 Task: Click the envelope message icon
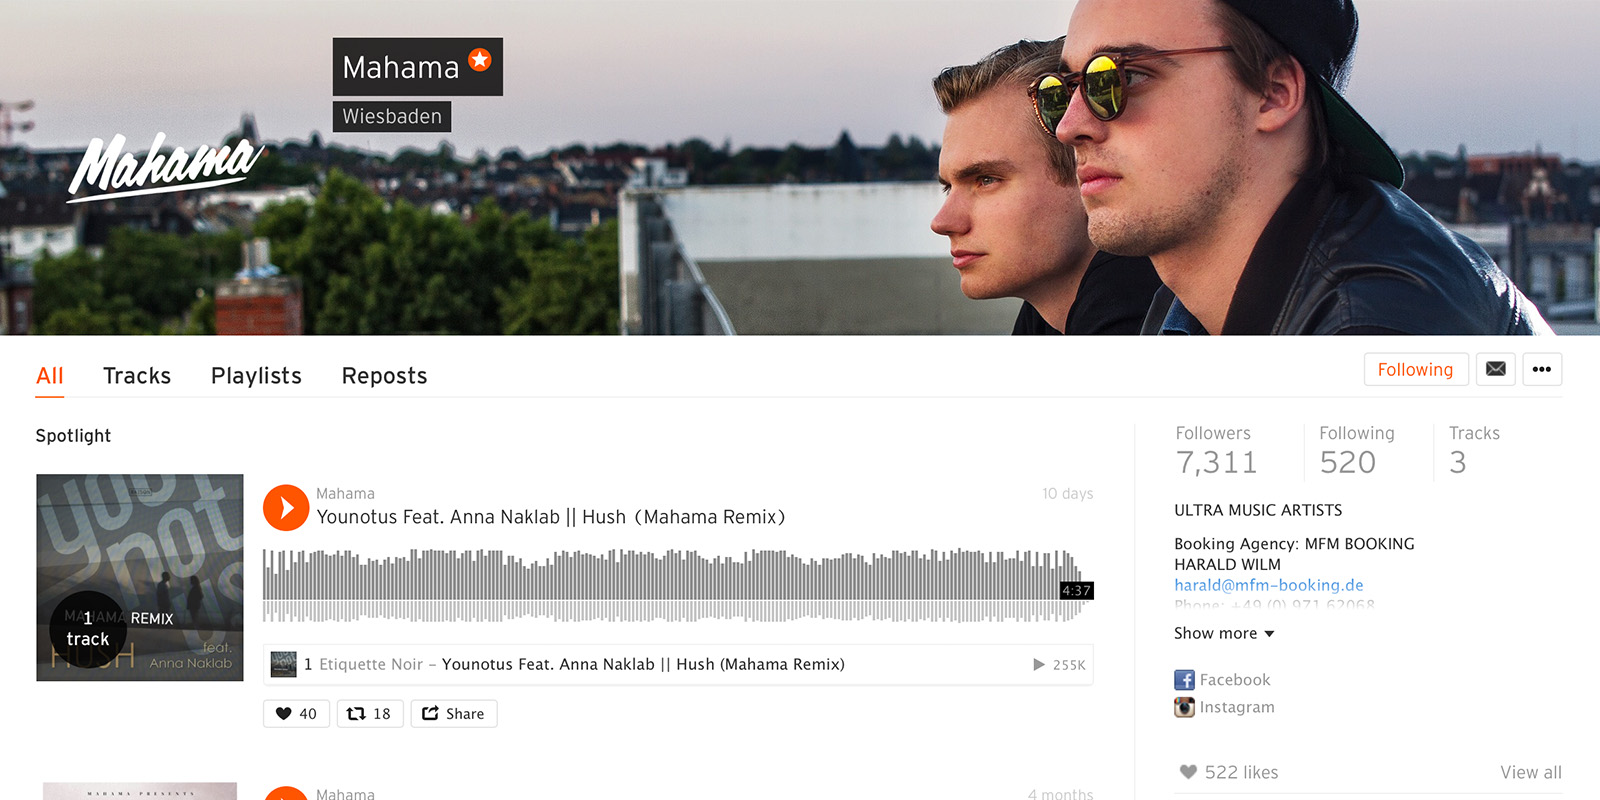point(1495,369)
